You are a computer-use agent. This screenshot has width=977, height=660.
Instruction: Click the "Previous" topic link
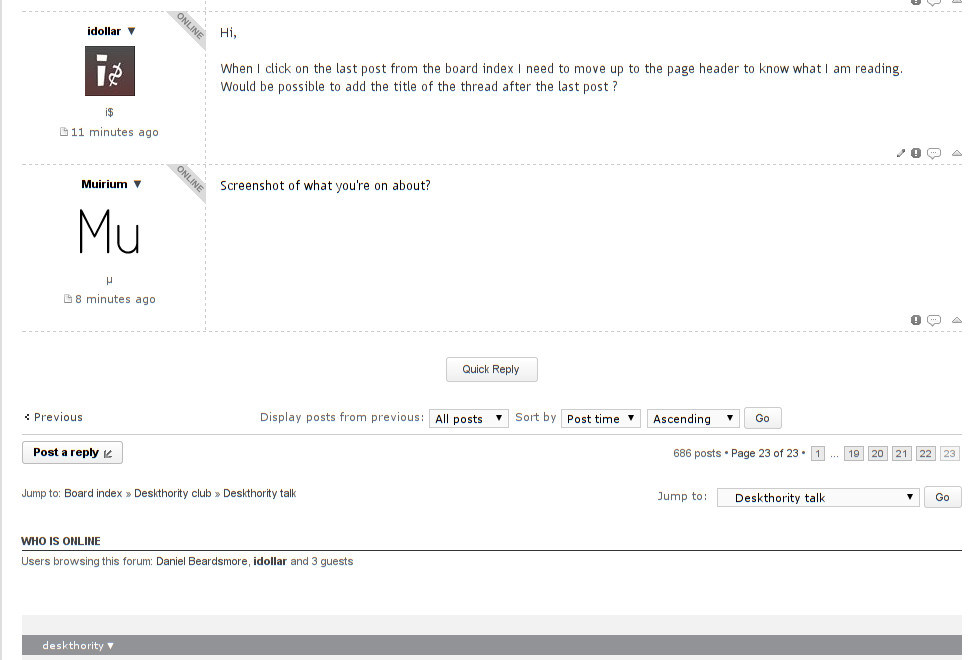(x=57, y=418)
